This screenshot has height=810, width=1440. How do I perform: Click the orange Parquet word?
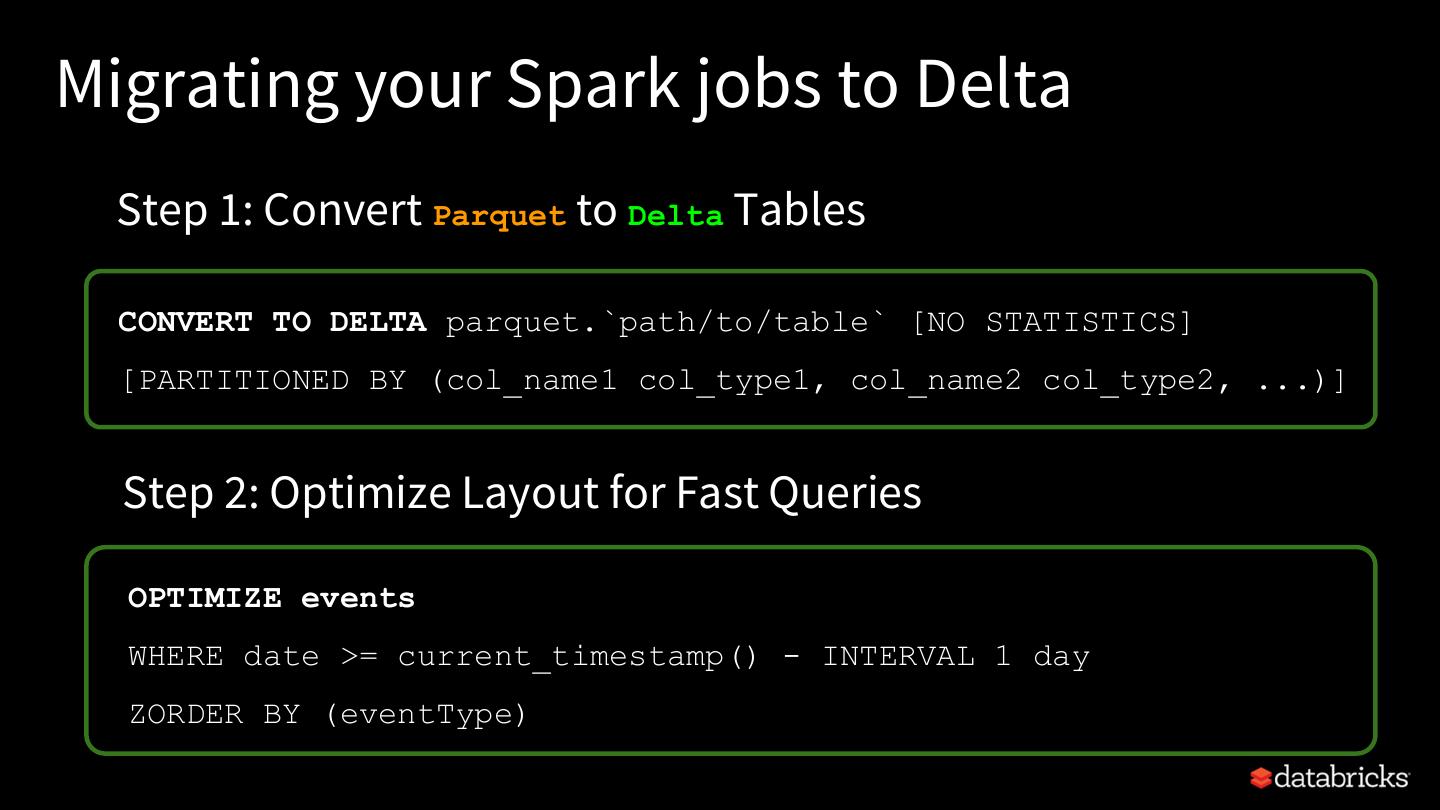pos(499,216)
